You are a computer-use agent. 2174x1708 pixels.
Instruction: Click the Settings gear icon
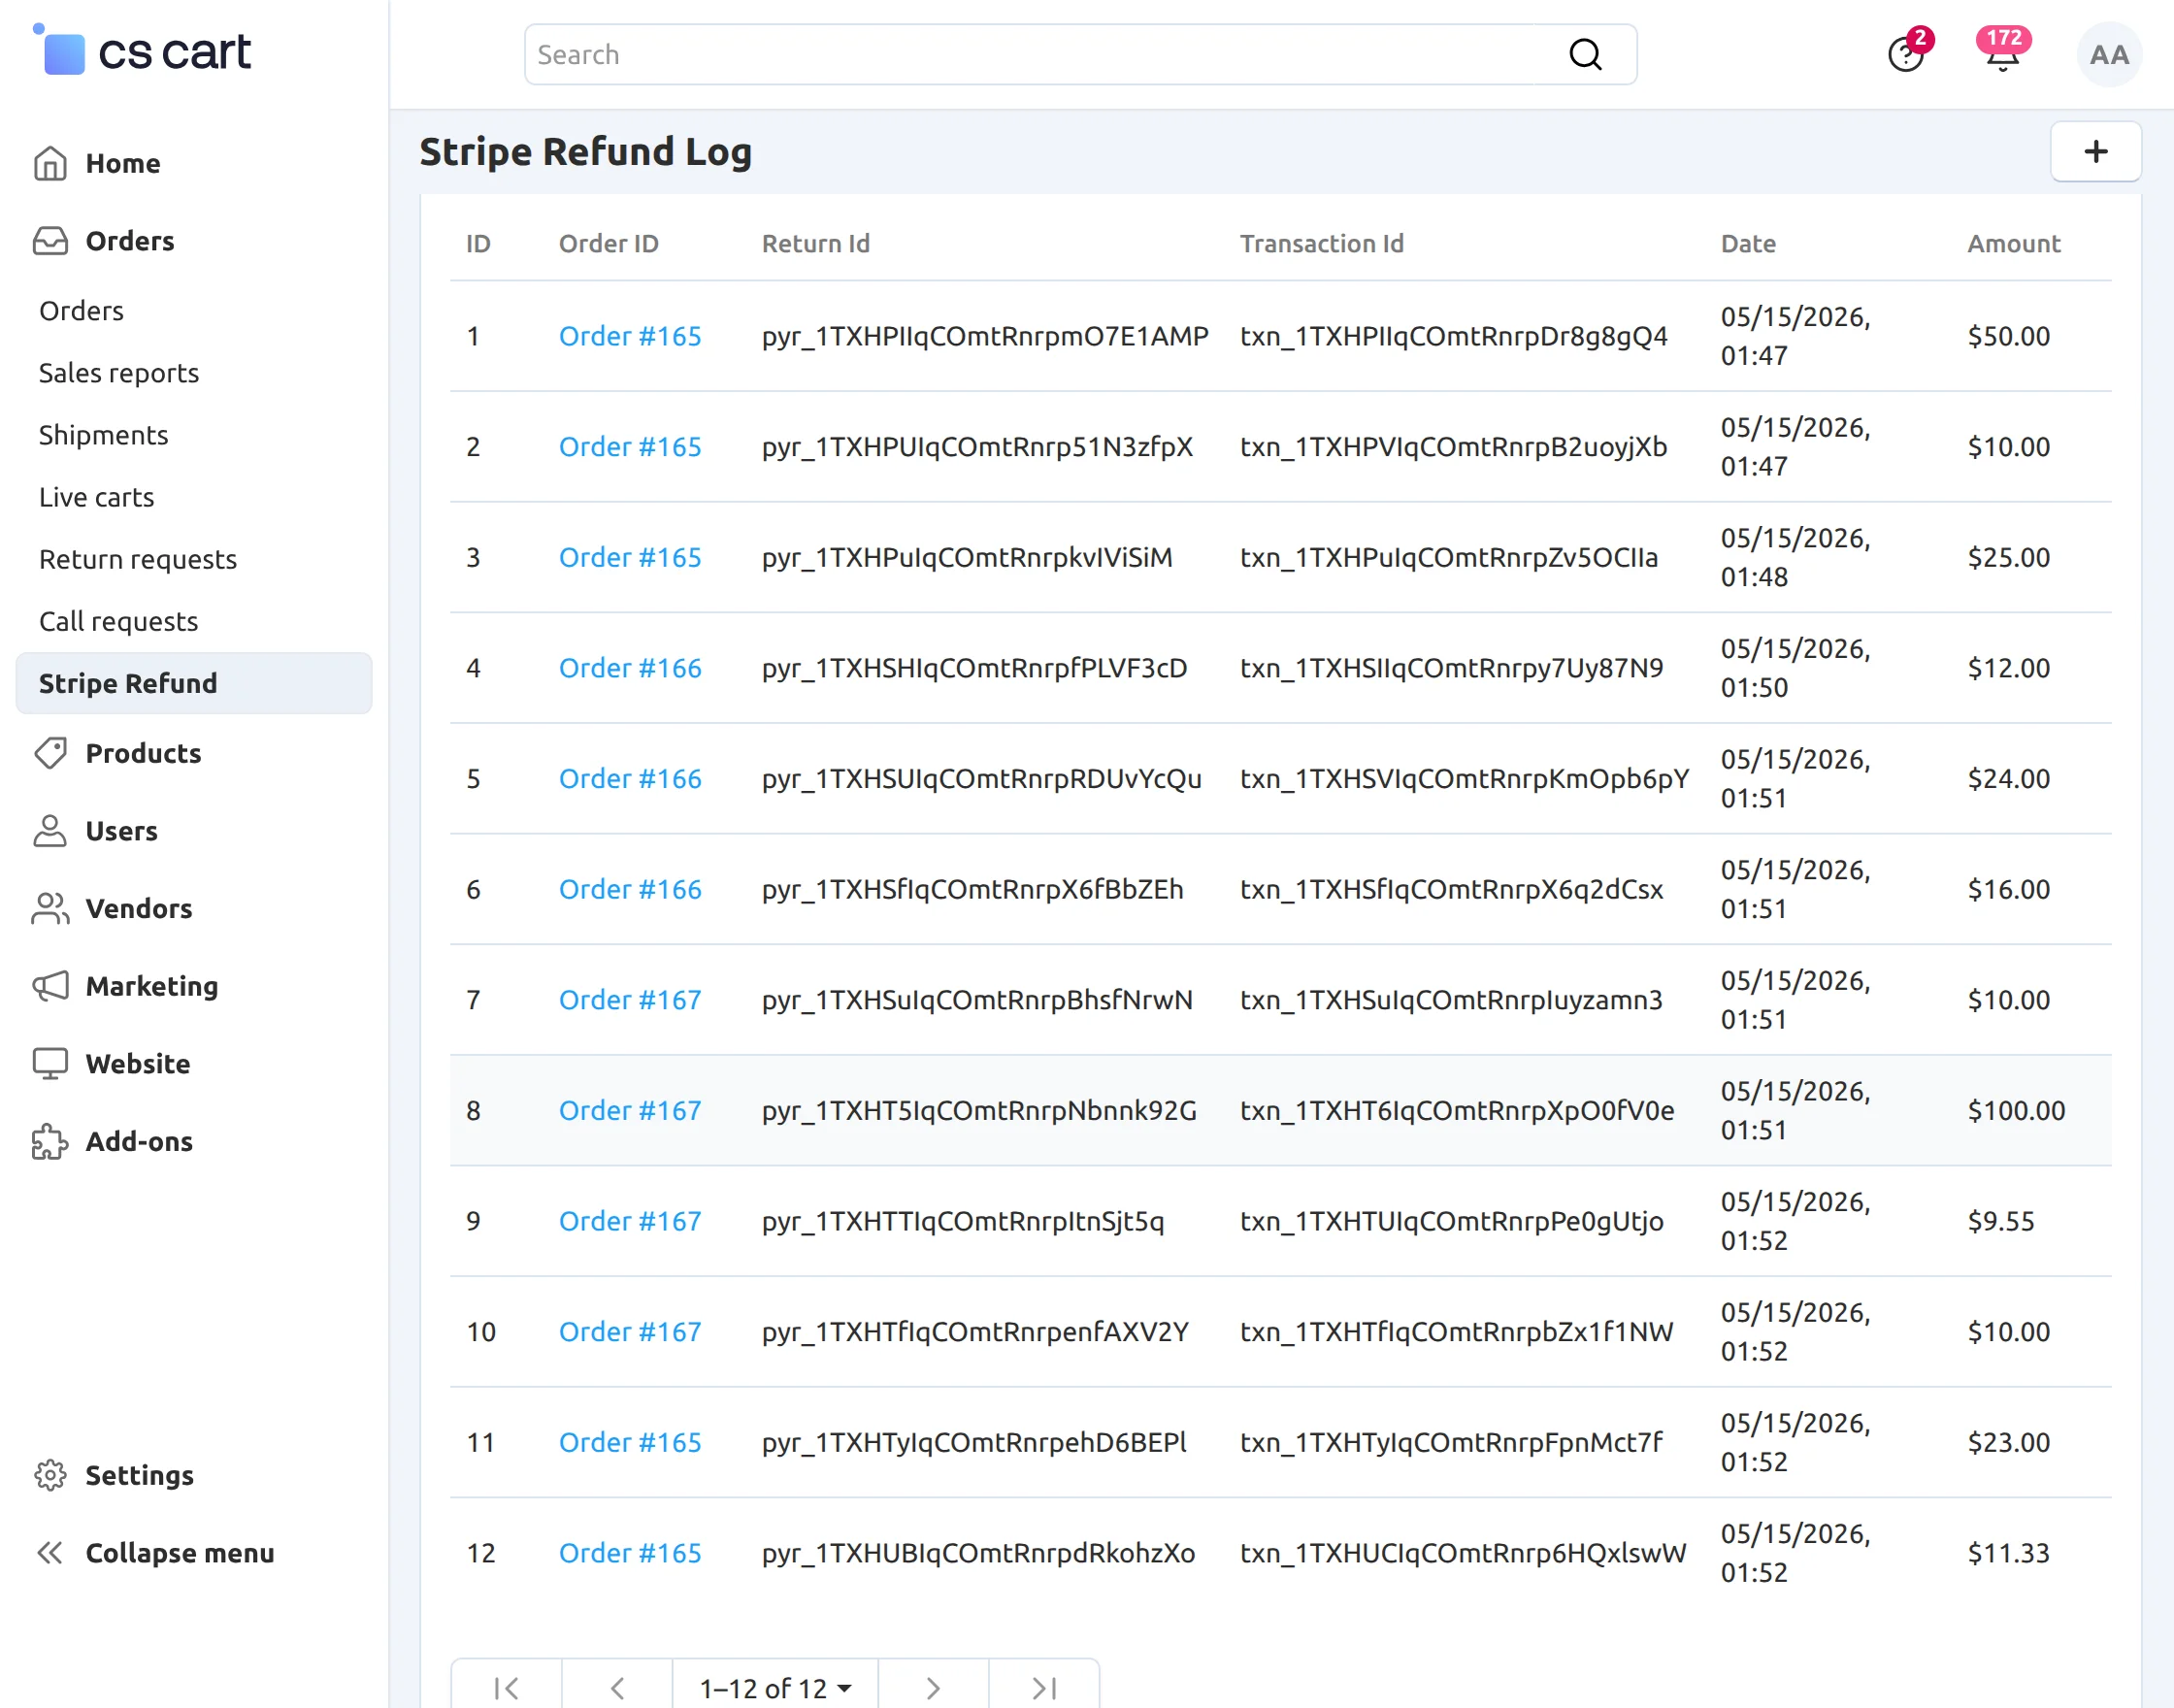pos(50,1475)
